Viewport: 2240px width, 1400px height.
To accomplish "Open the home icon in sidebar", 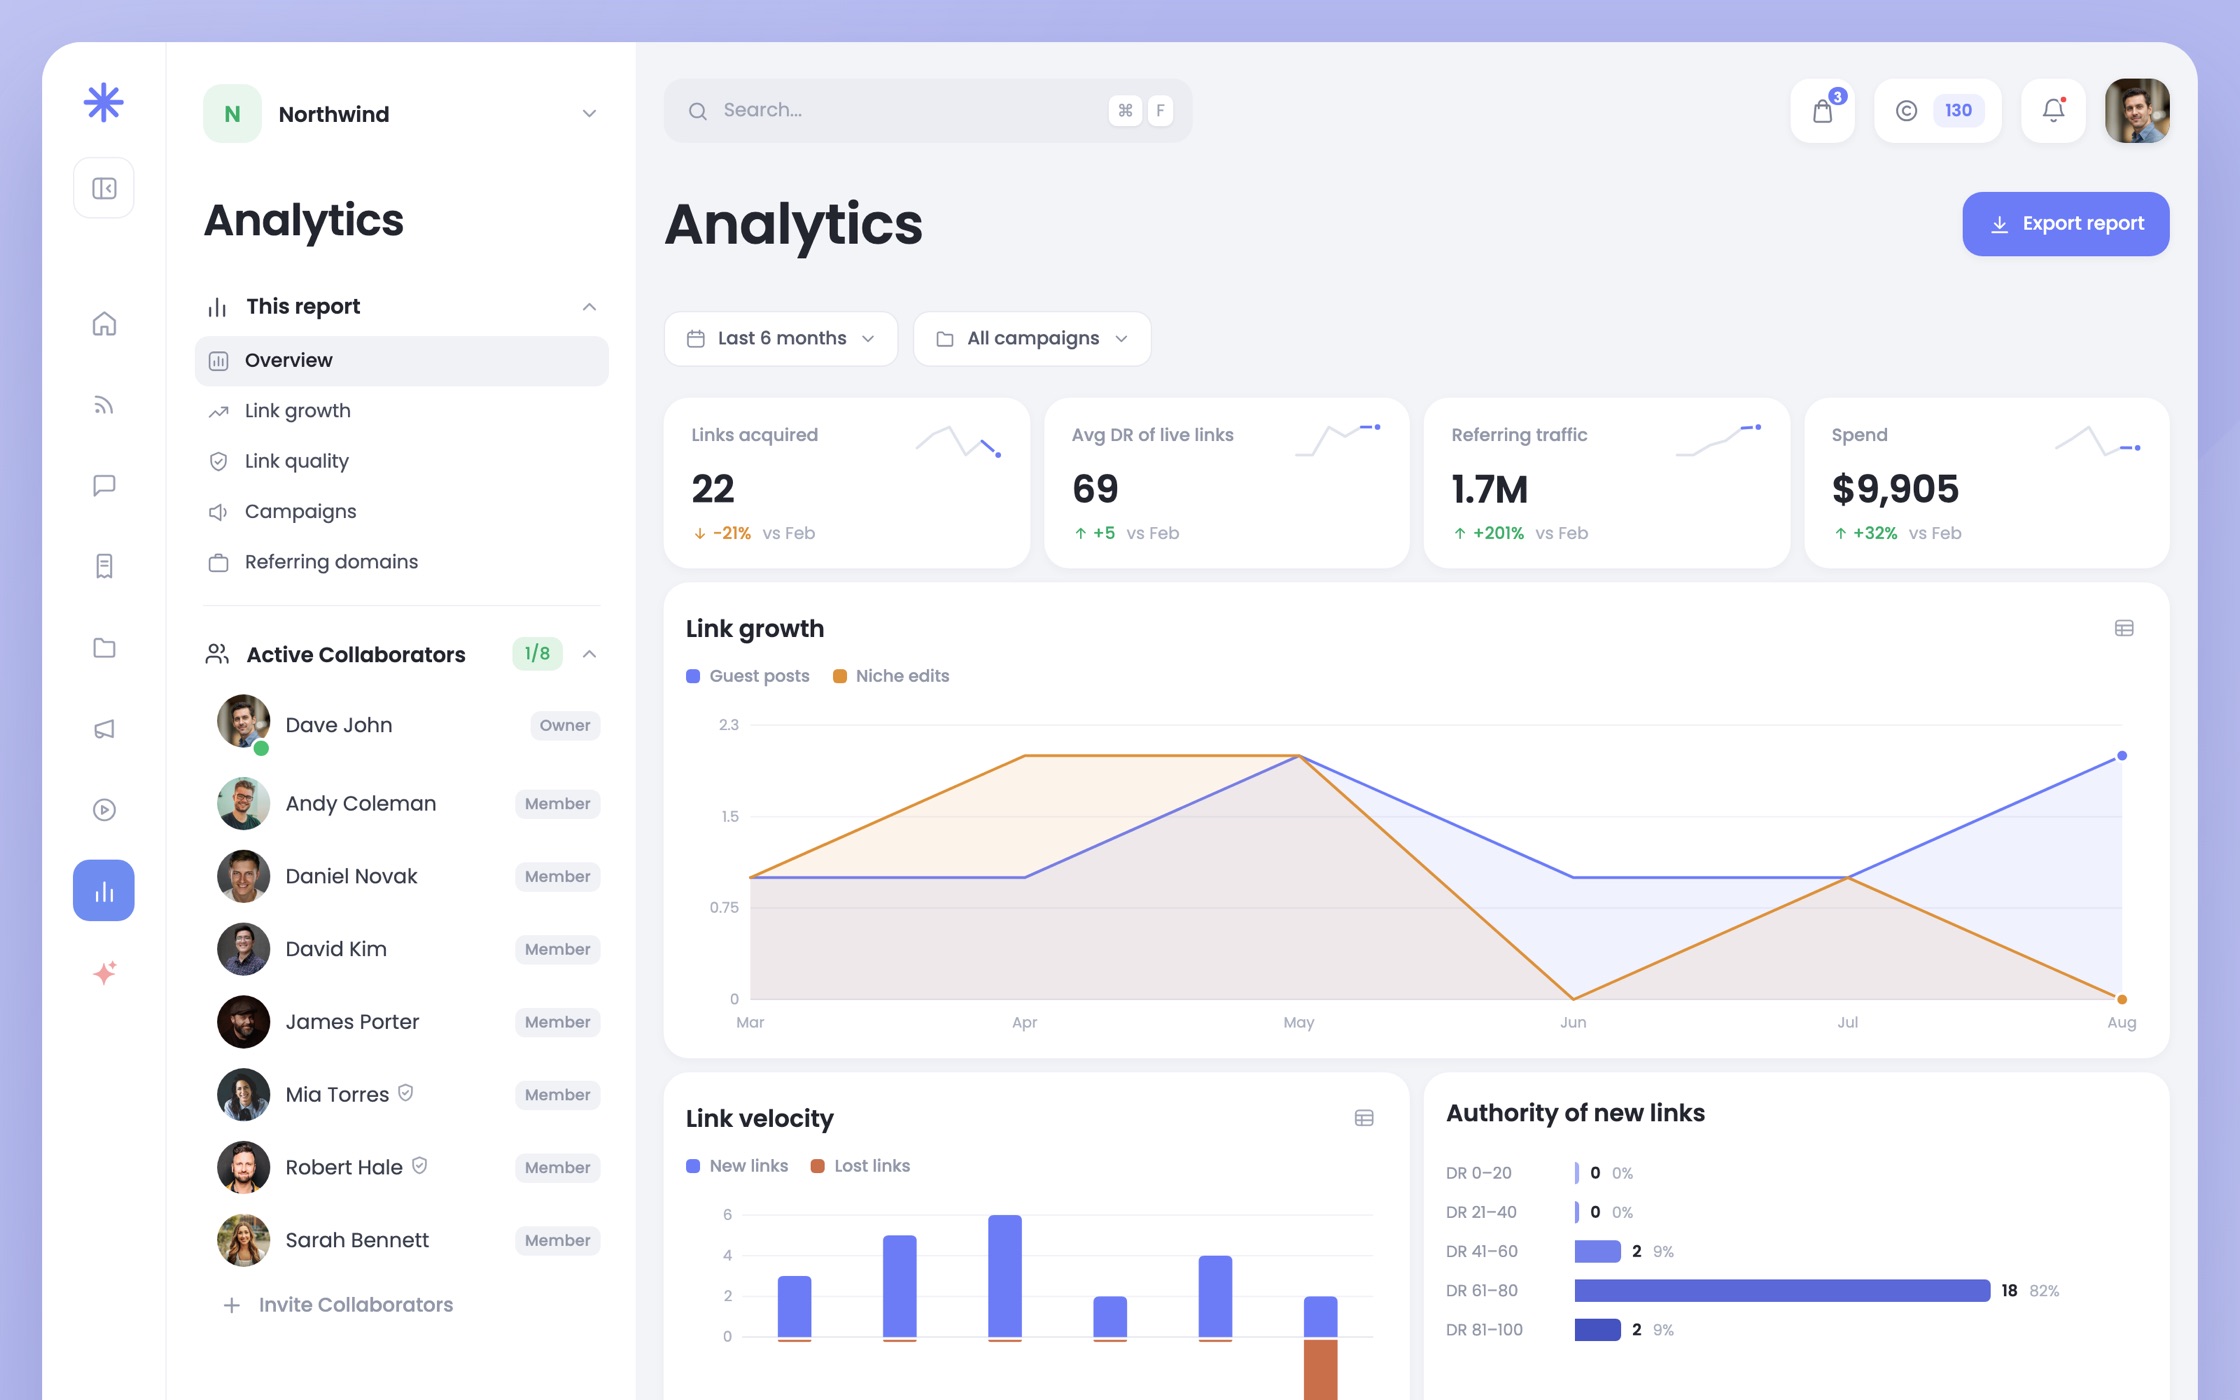I will pyautogui.click(x=104, y=324).
